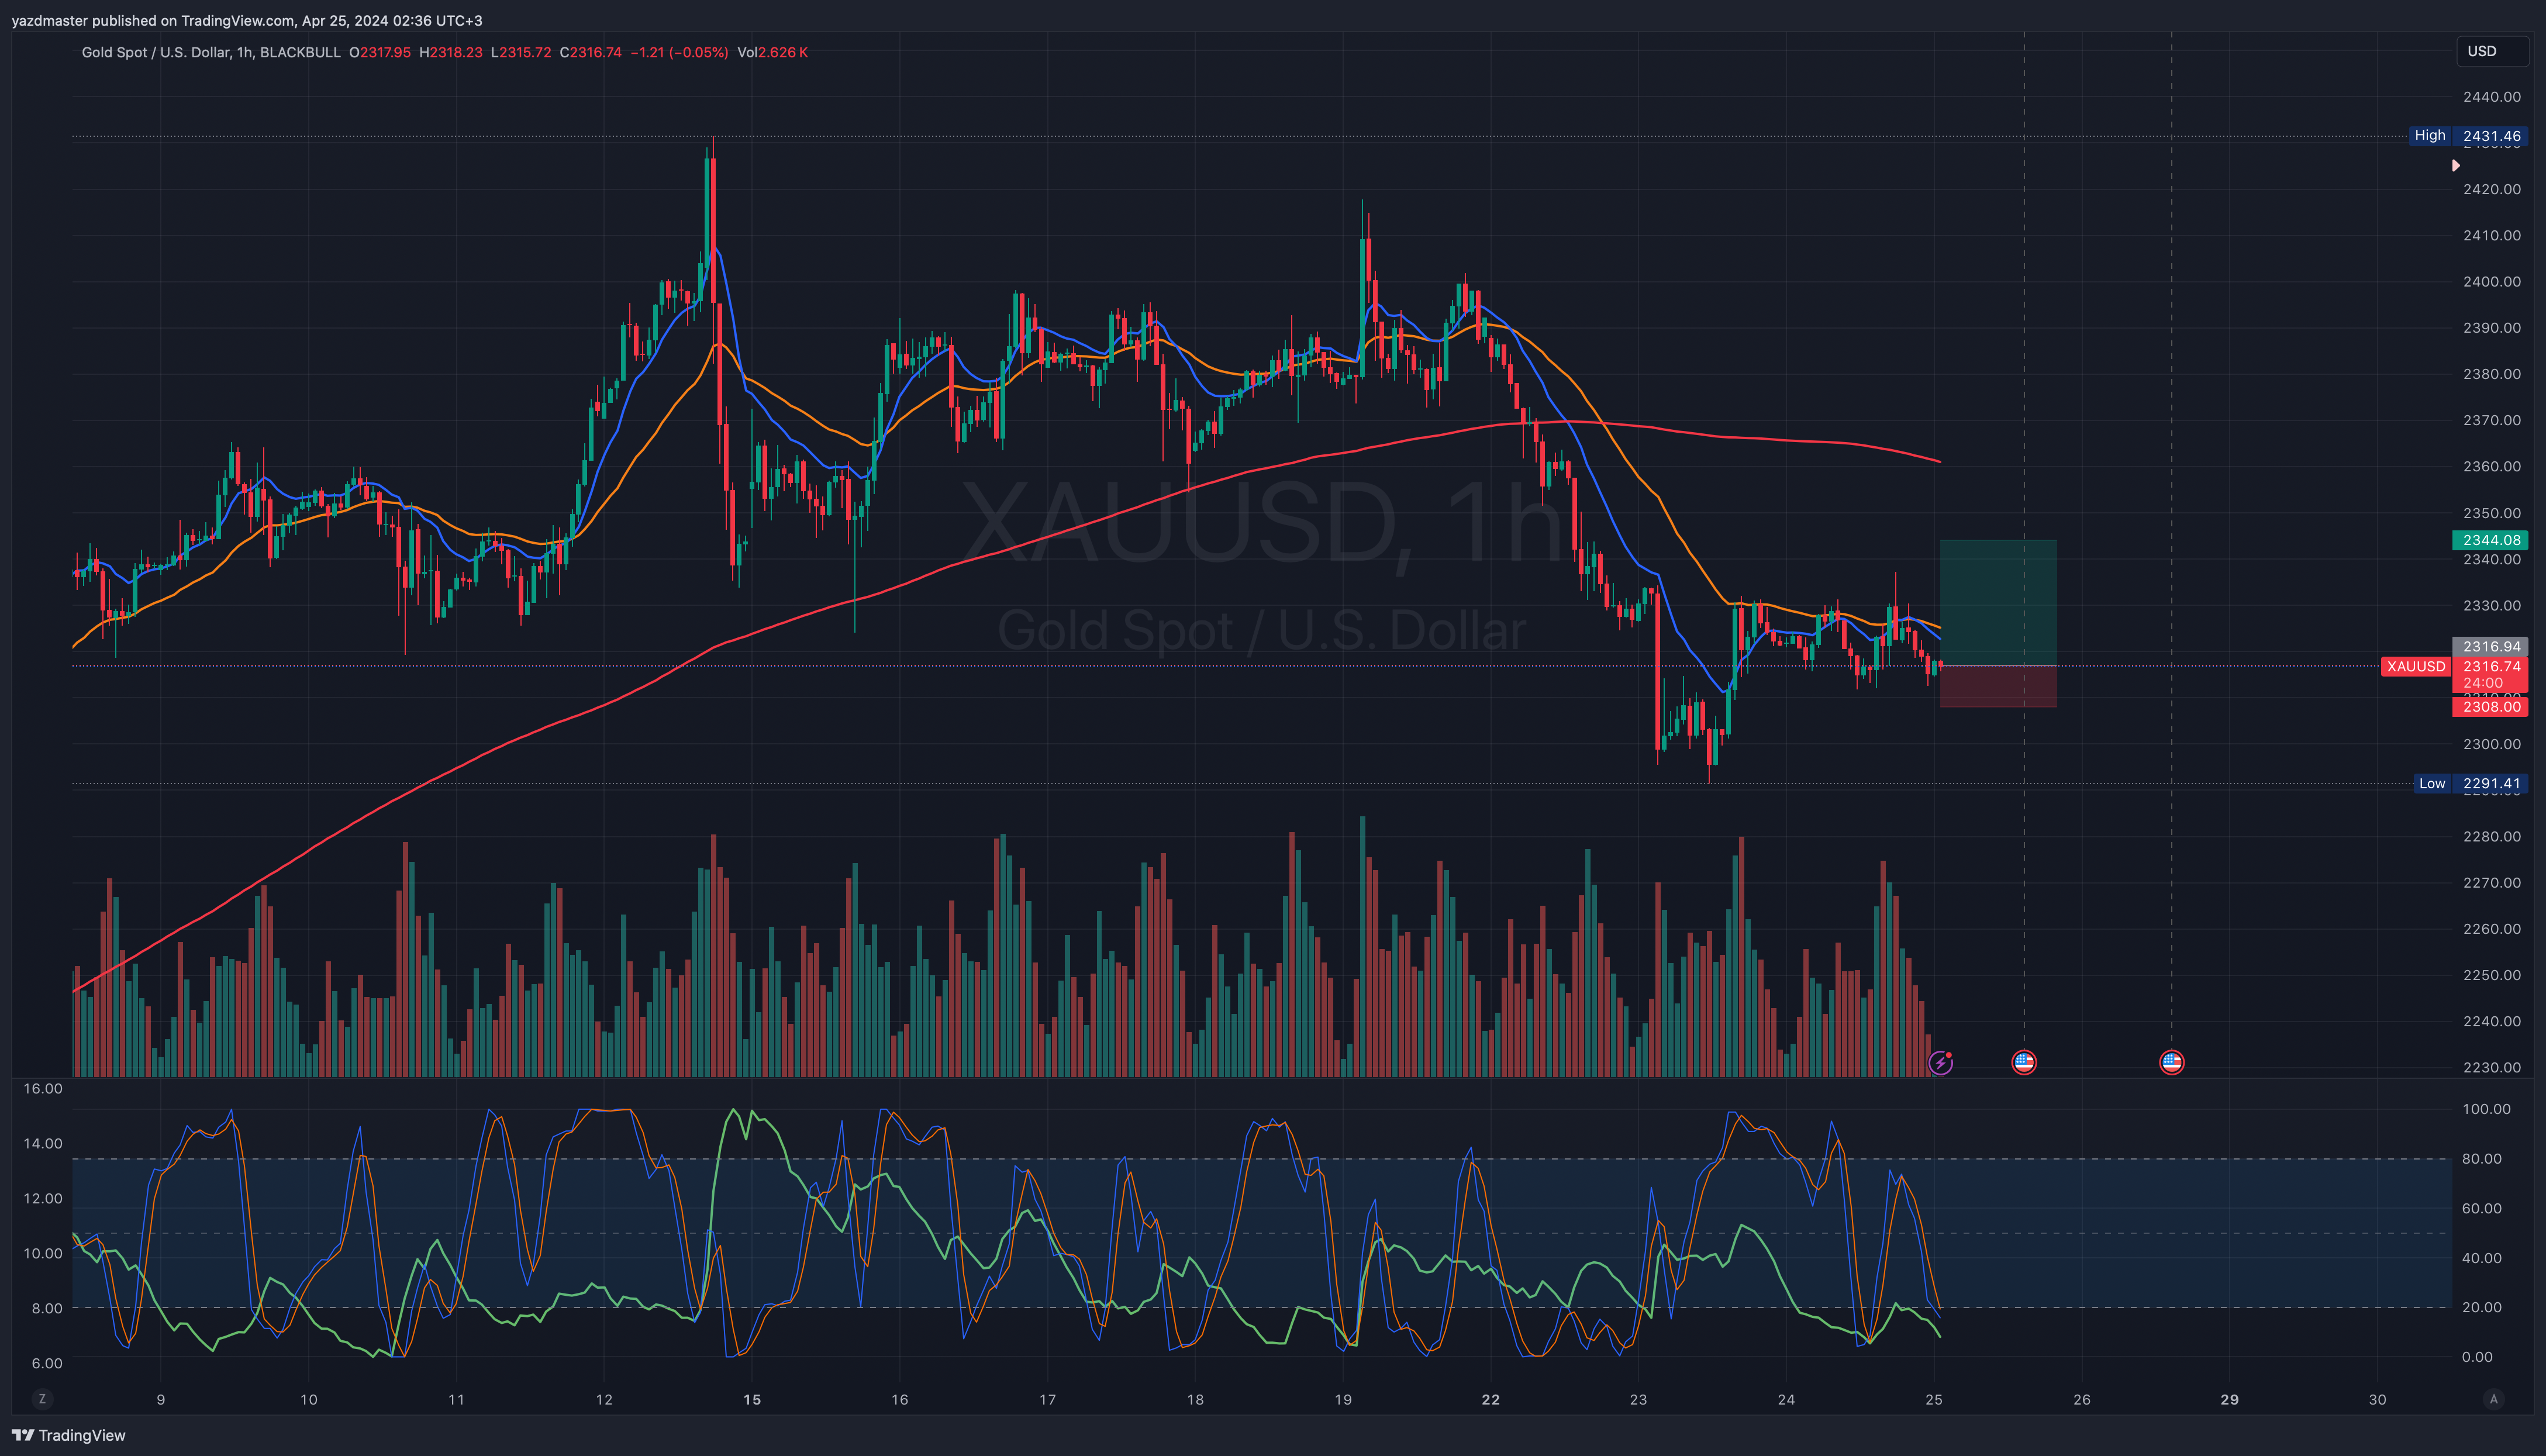Click the yazdmaster published header text
The width and height of the screenshot is (2546, 1456).
click(247, 20)
